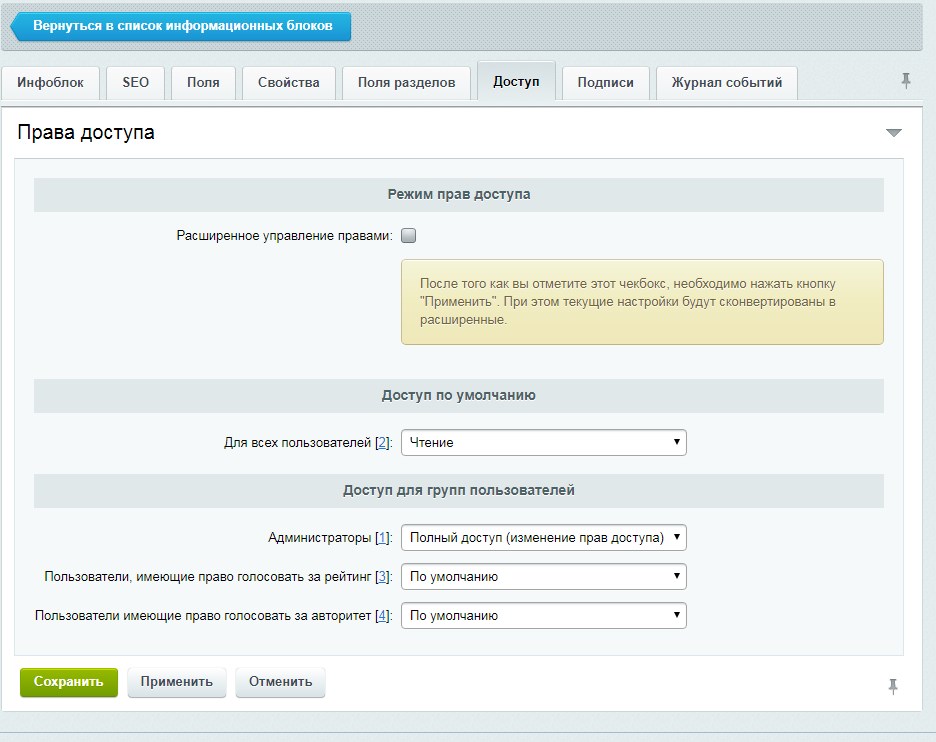This screenshot has height=742, width=936.
Task: Open the Поля разделов tab
Action: click(x=406, y=83)
